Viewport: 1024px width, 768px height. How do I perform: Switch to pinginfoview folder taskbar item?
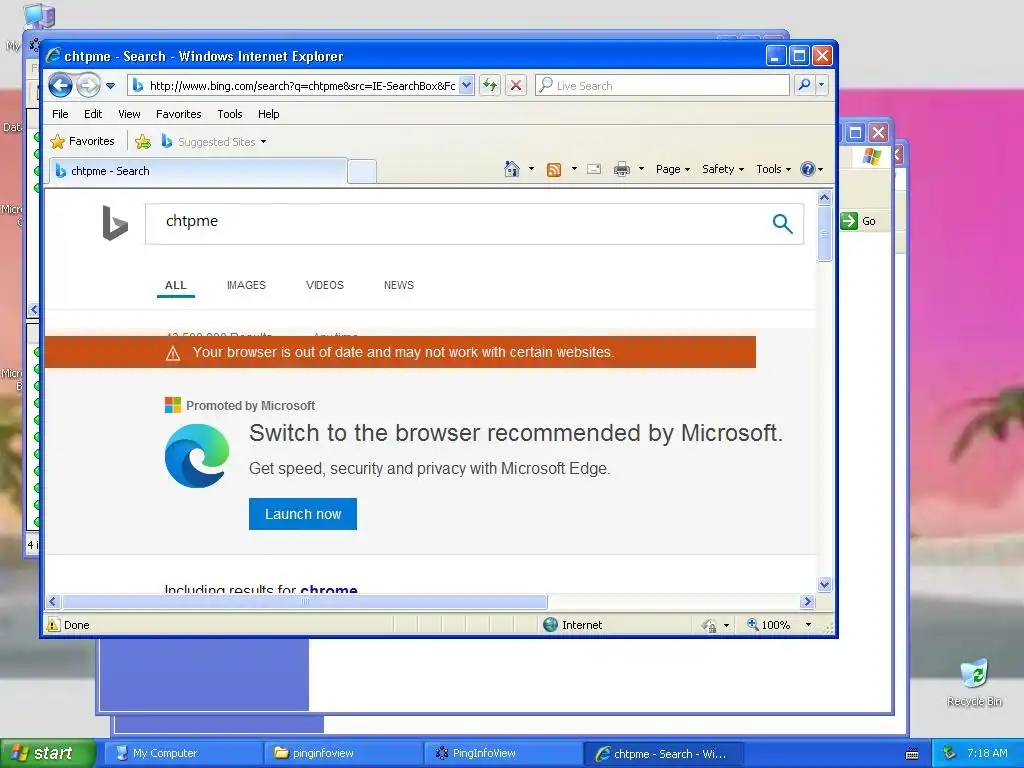(x=344, y=754)
